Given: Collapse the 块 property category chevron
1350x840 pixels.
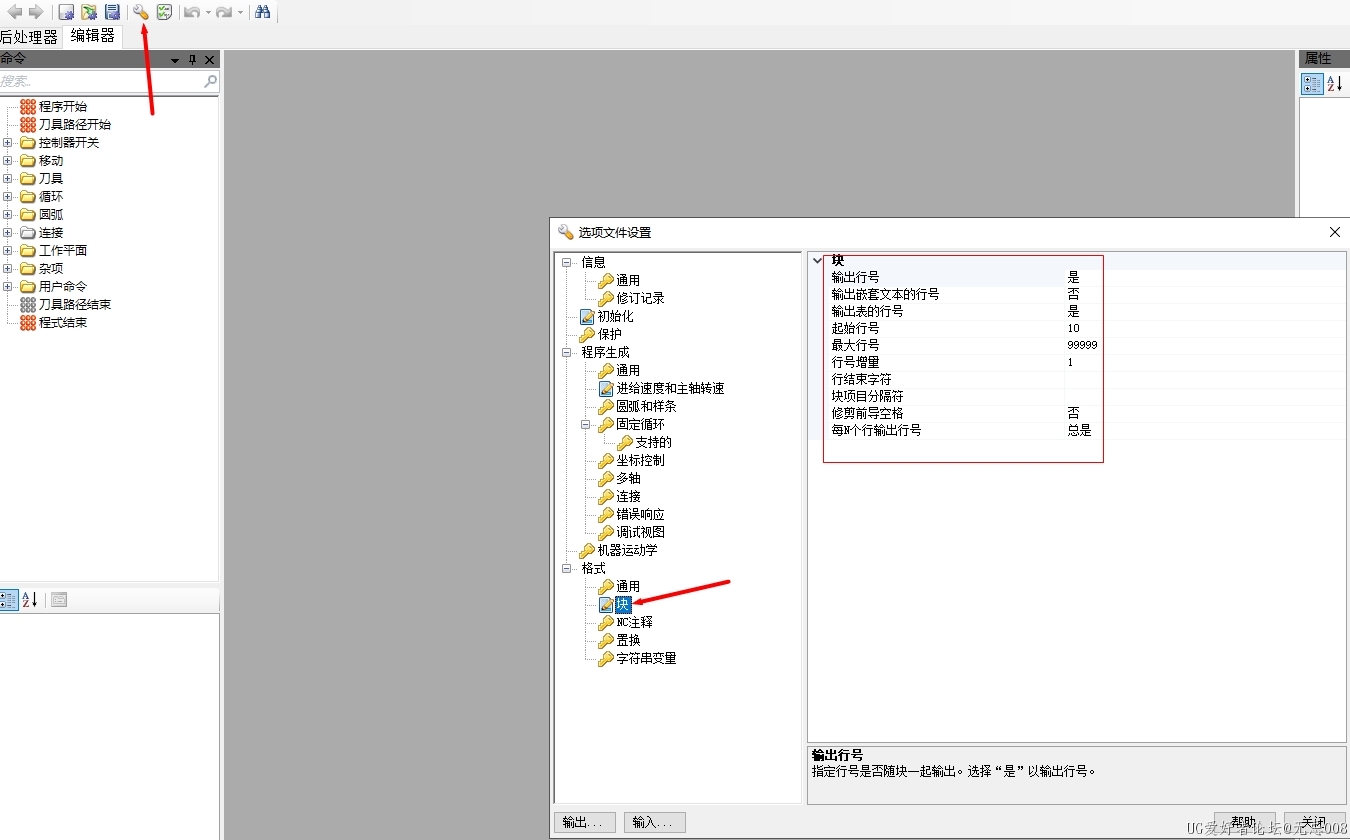Looking at the screenshot, I should [x=818, y=260].
